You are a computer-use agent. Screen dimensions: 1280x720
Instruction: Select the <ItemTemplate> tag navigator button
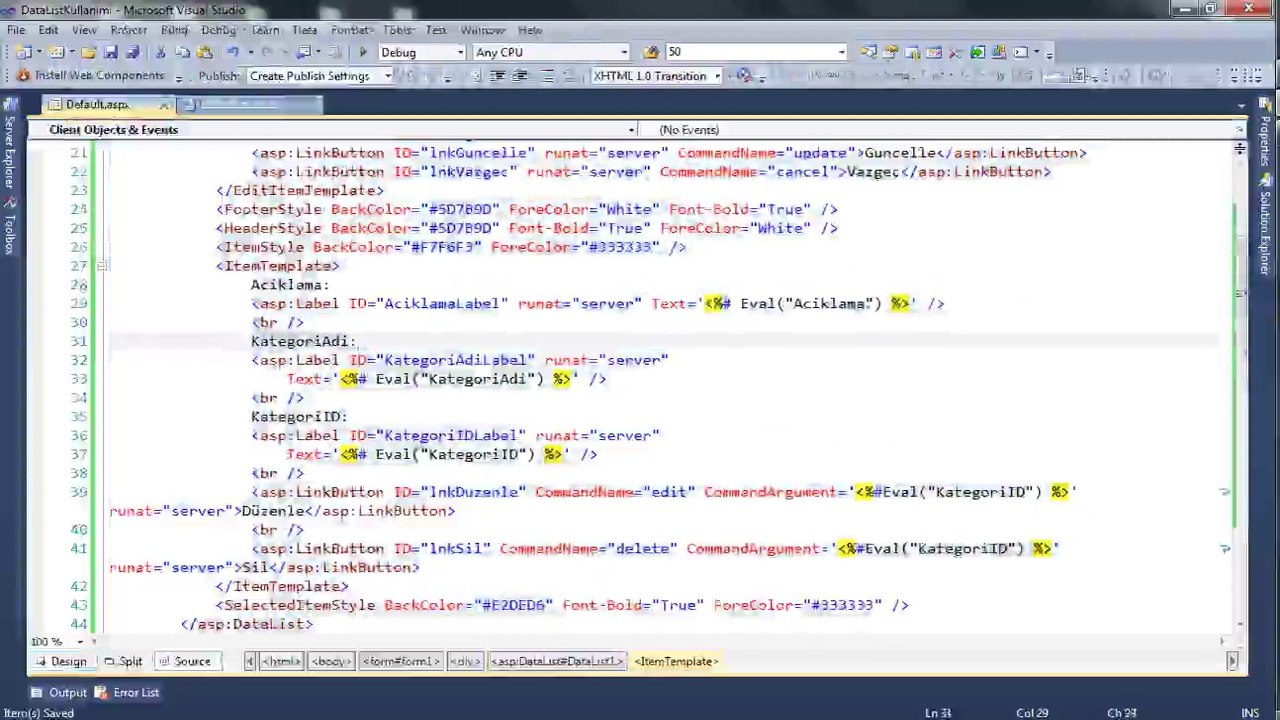(676, 661)
